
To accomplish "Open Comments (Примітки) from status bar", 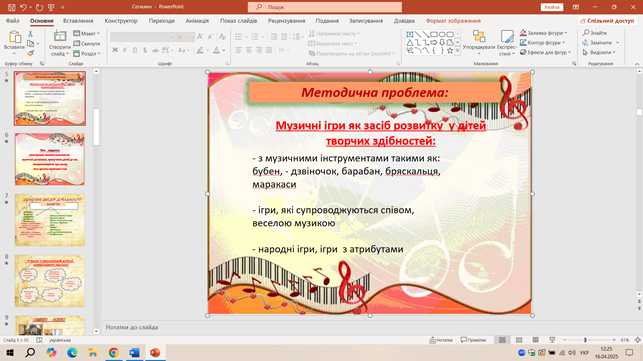I will click(x=473, y=340).
